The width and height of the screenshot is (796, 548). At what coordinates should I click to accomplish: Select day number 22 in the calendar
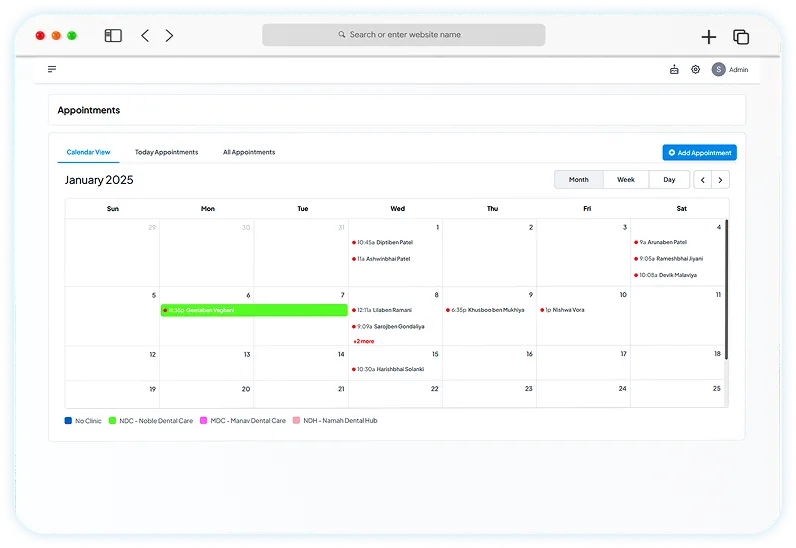[x=435, y=389]
